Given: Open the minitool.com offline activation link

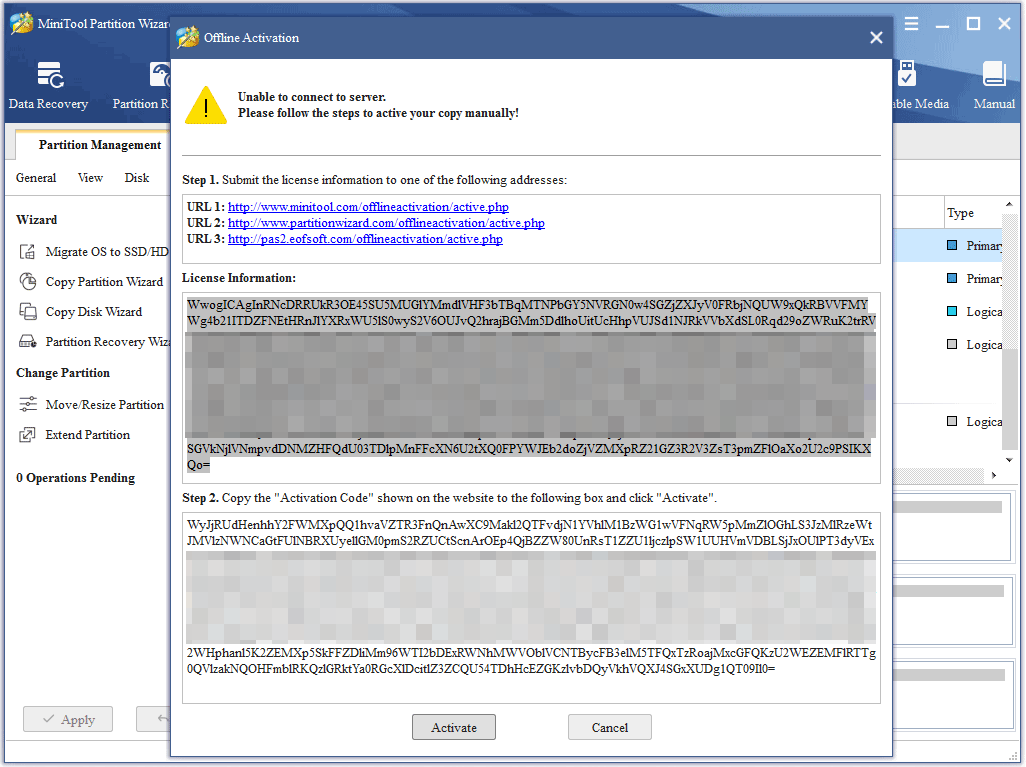Looking at the screenshot, I should [x=368, y=207].
